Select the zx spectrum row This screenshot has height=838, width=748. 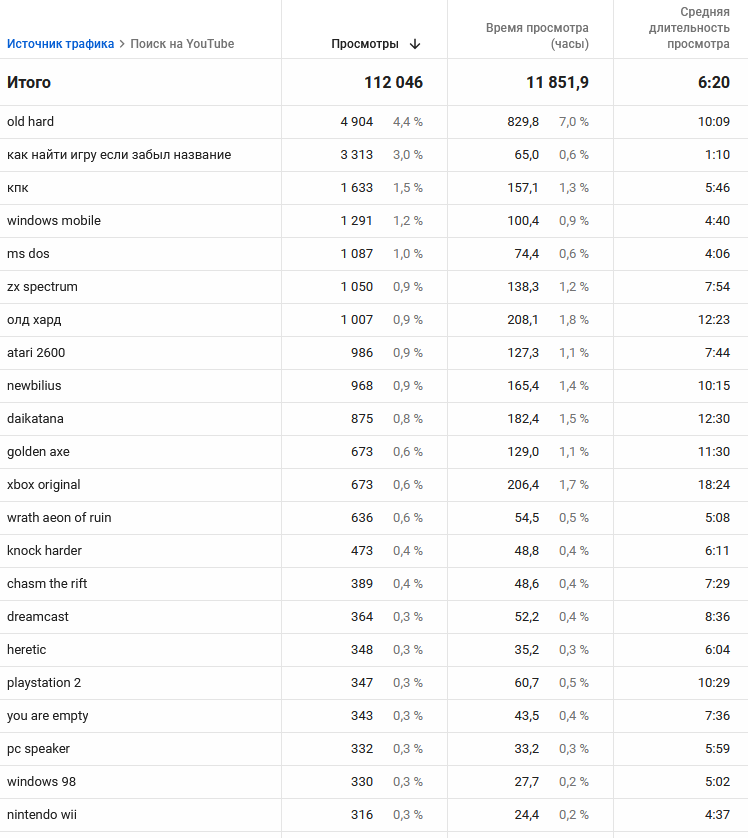[374, 287]
